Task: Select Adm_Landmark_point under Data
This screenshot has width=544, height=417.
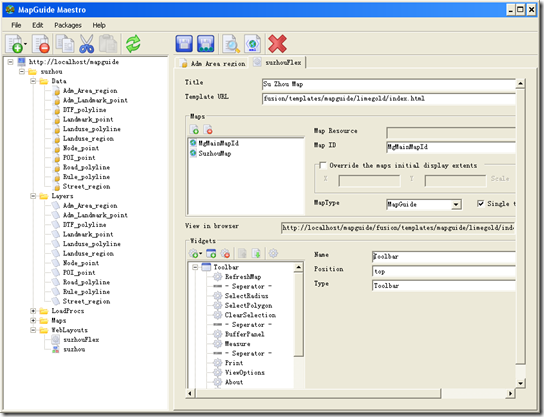Action: (x=95, y=100)
